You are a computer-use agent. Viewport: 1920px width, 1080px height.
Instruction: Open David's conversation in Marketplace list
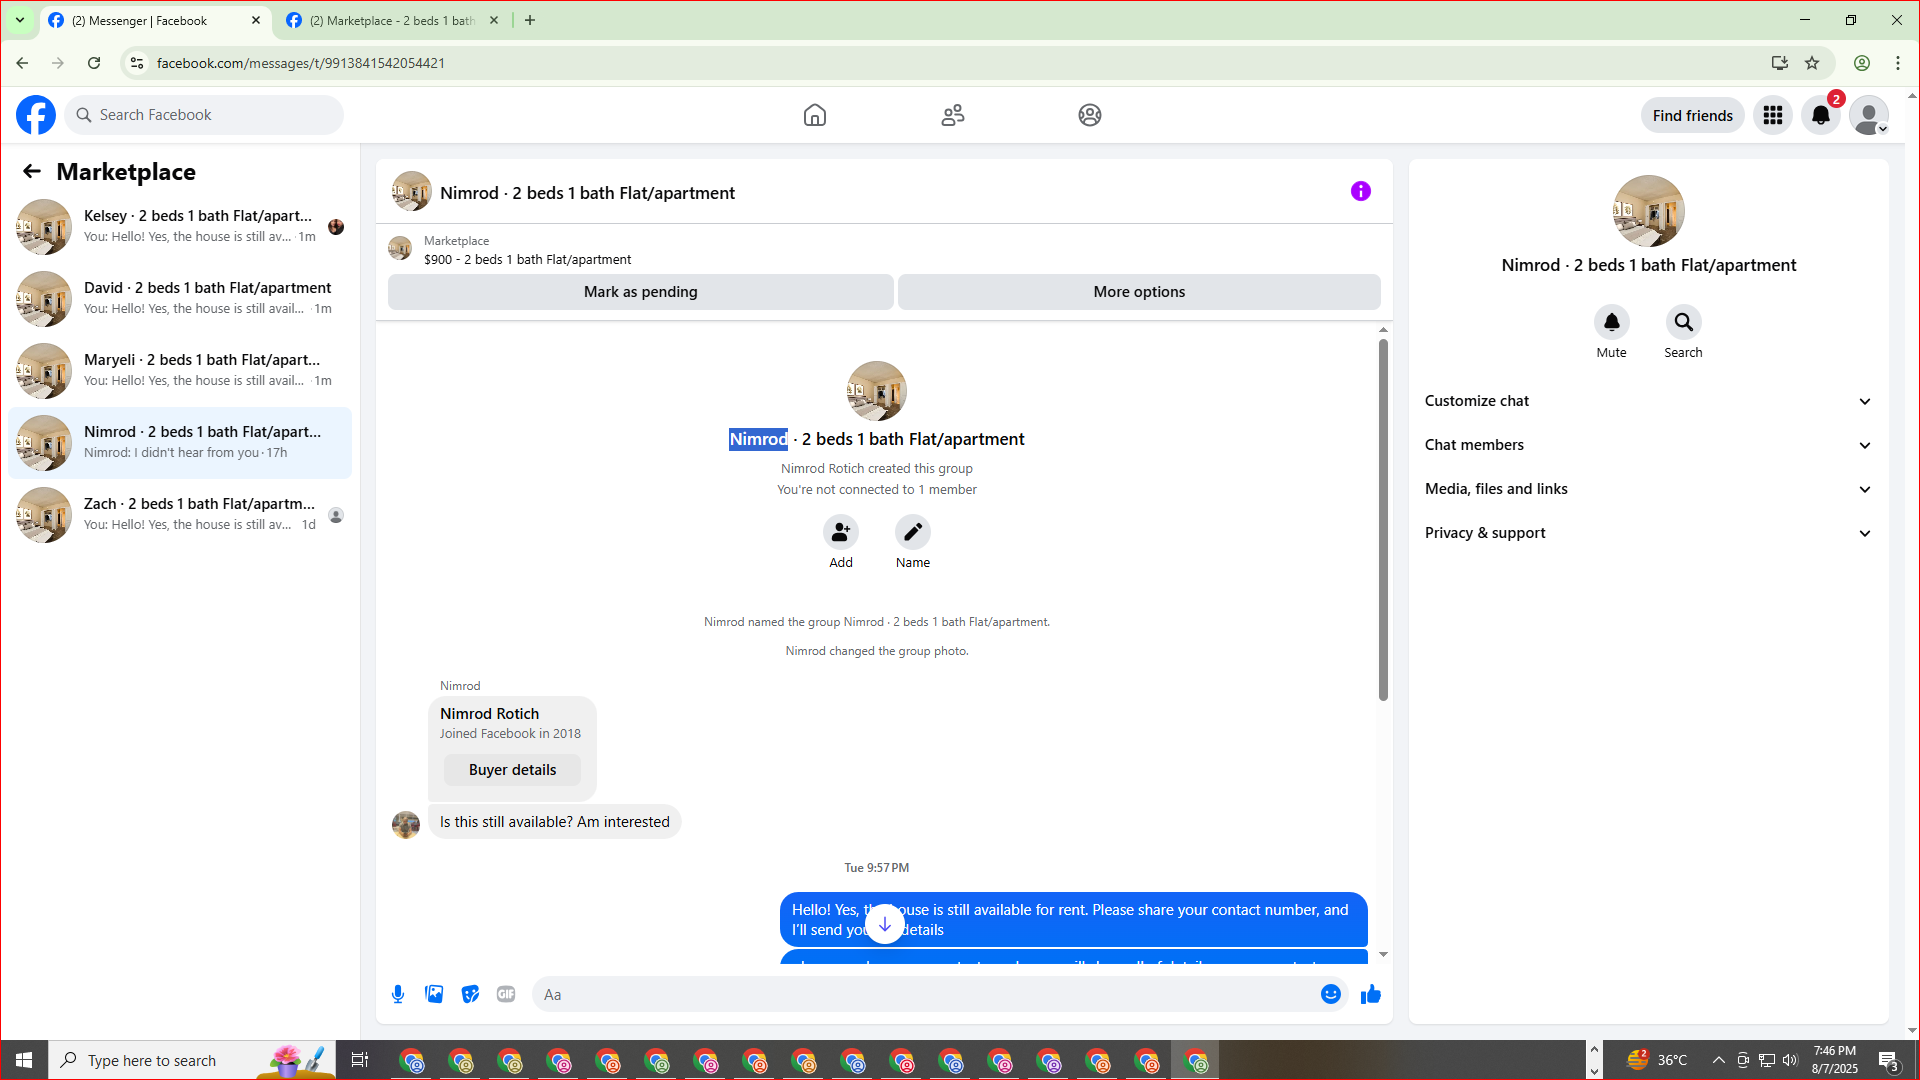(x=180, y=299)
